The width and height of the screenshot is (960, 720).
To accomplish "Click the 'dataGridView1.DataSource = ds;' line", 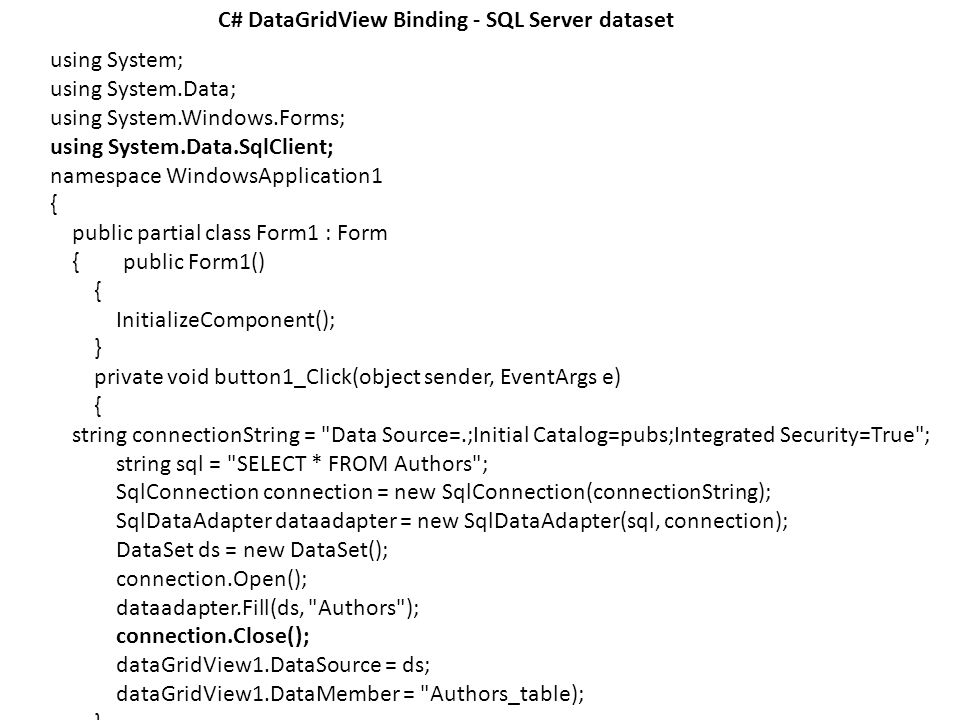I will coord(273,665).
